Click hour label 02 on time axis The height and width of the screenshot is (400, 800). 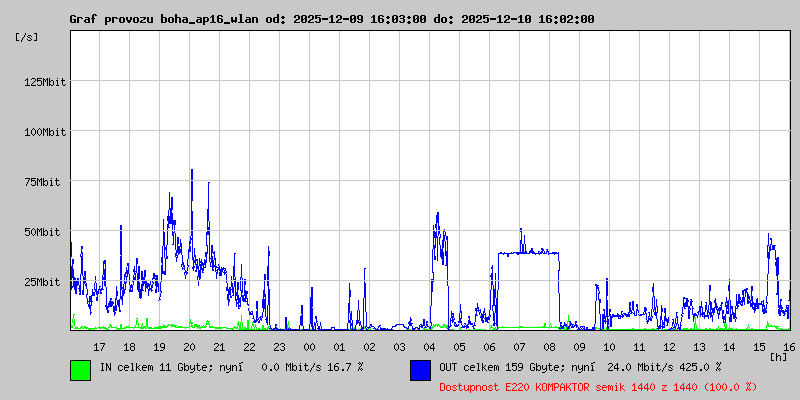point(369,347)
